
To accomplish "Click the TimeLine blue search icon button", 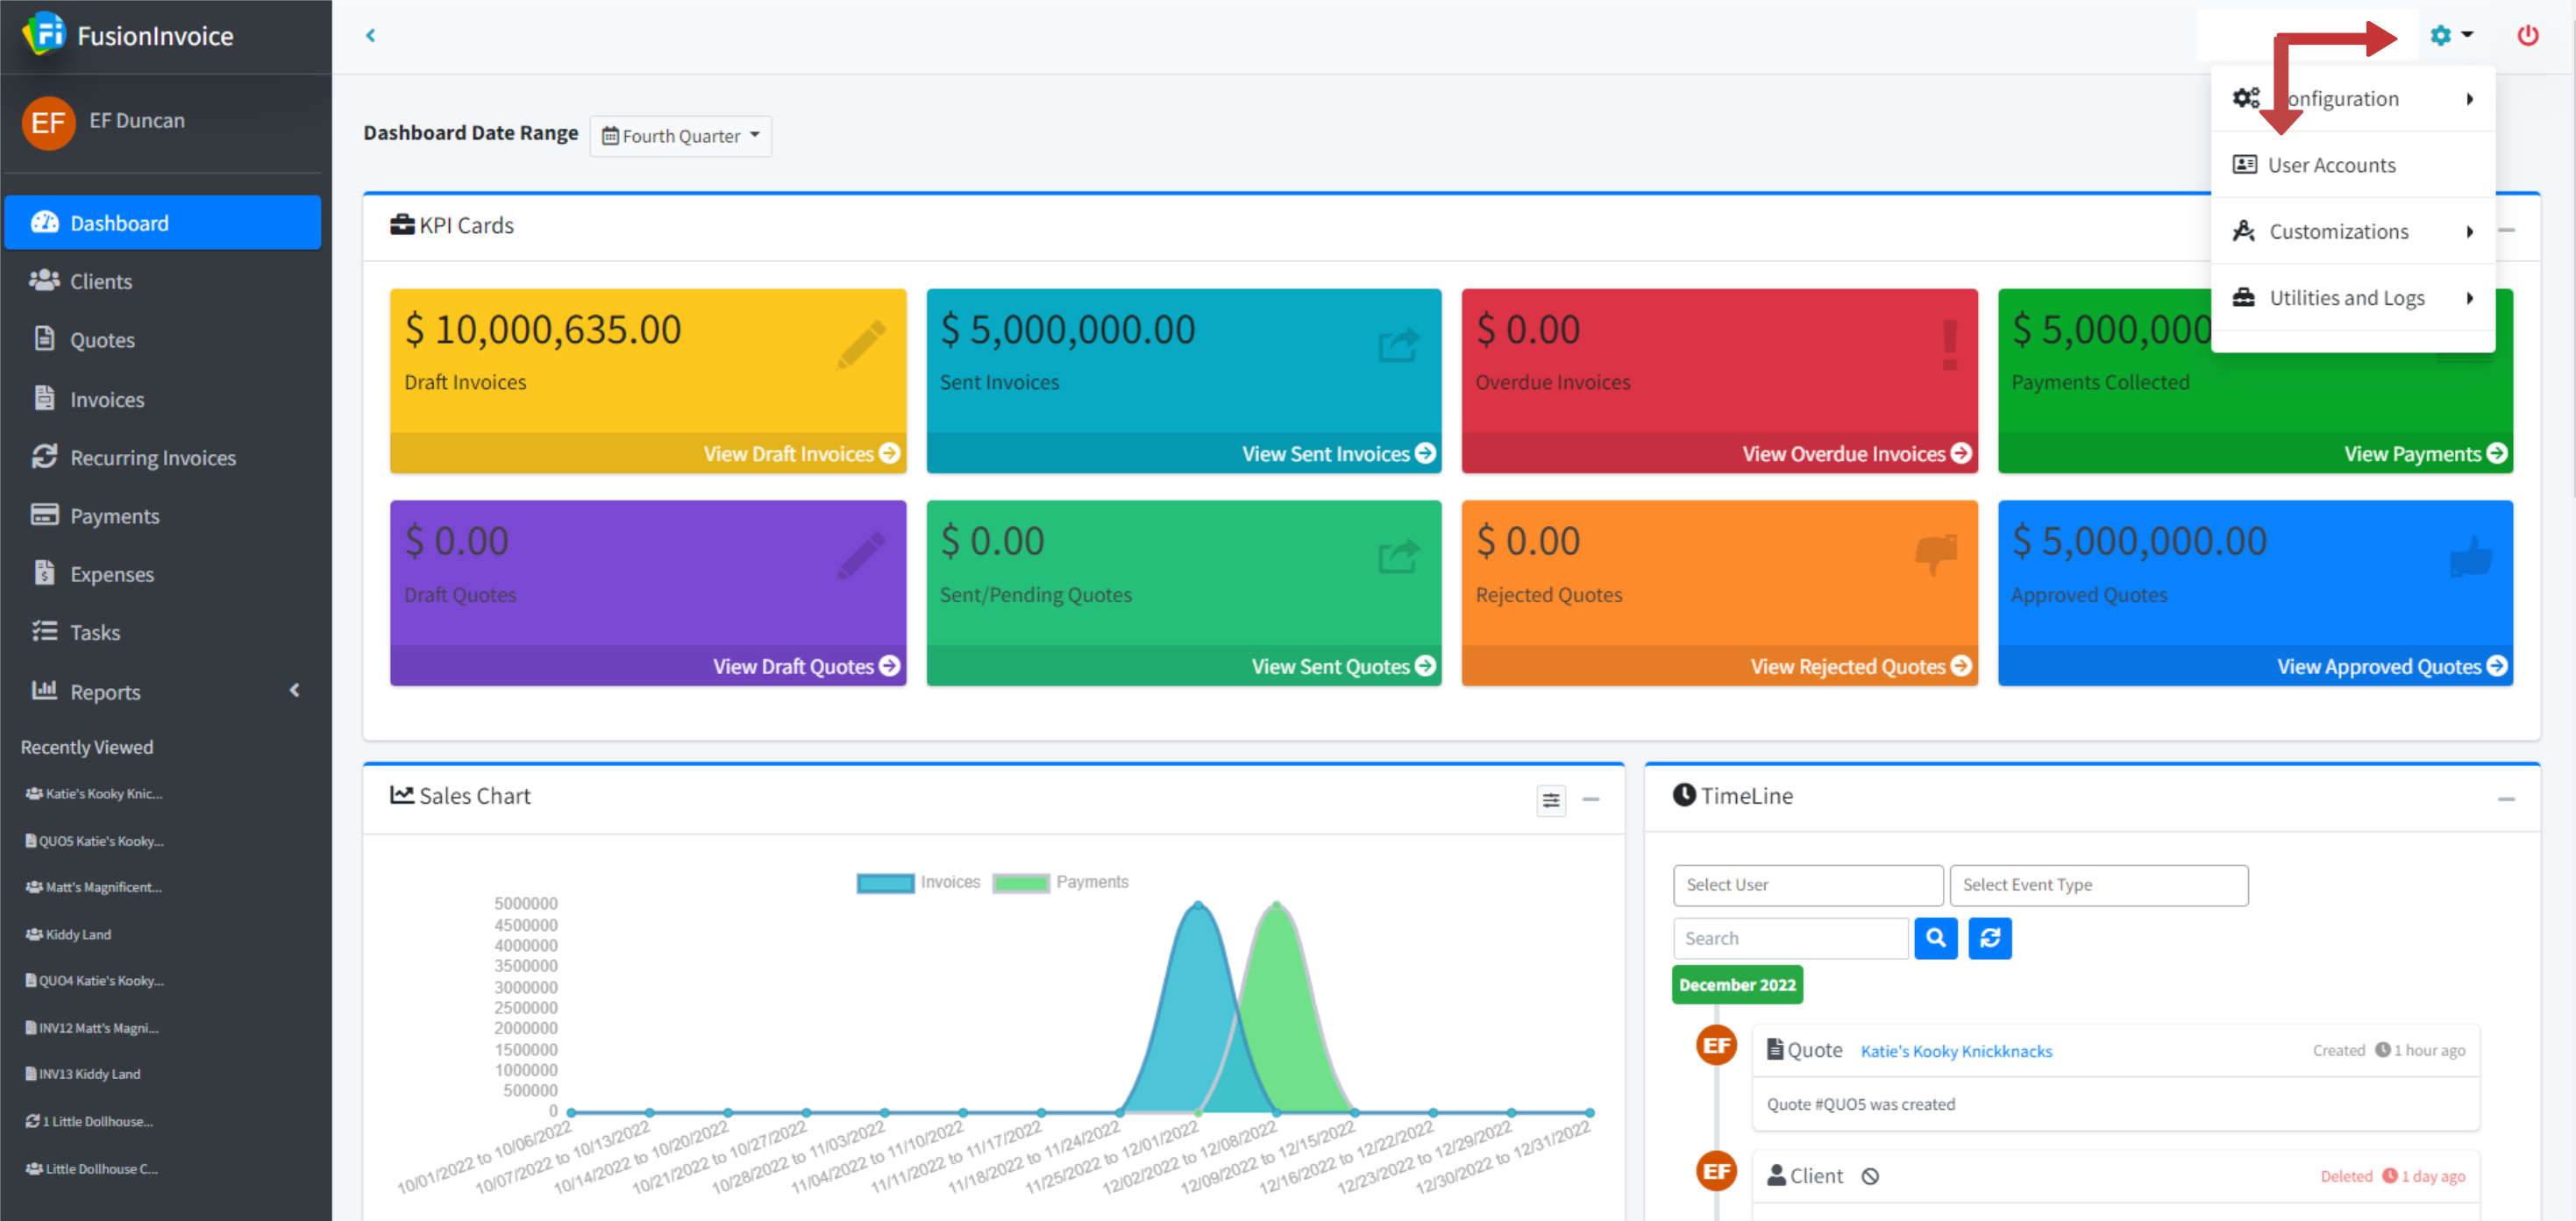I will [x=1935, y=938].
